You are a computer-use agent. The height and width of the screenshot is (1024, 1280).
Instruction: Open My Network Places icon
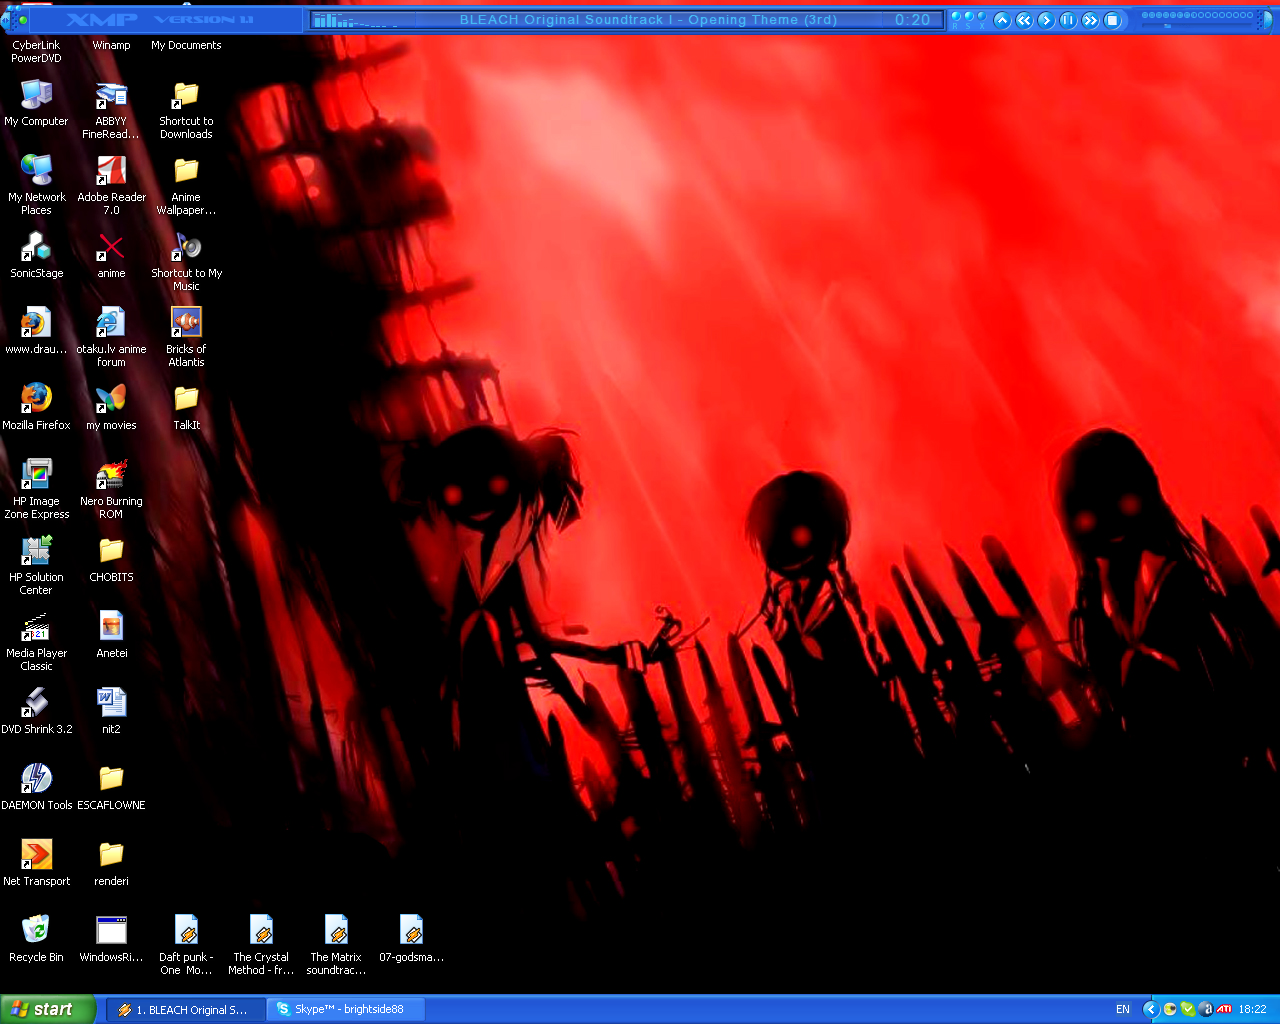coord(36,185)
